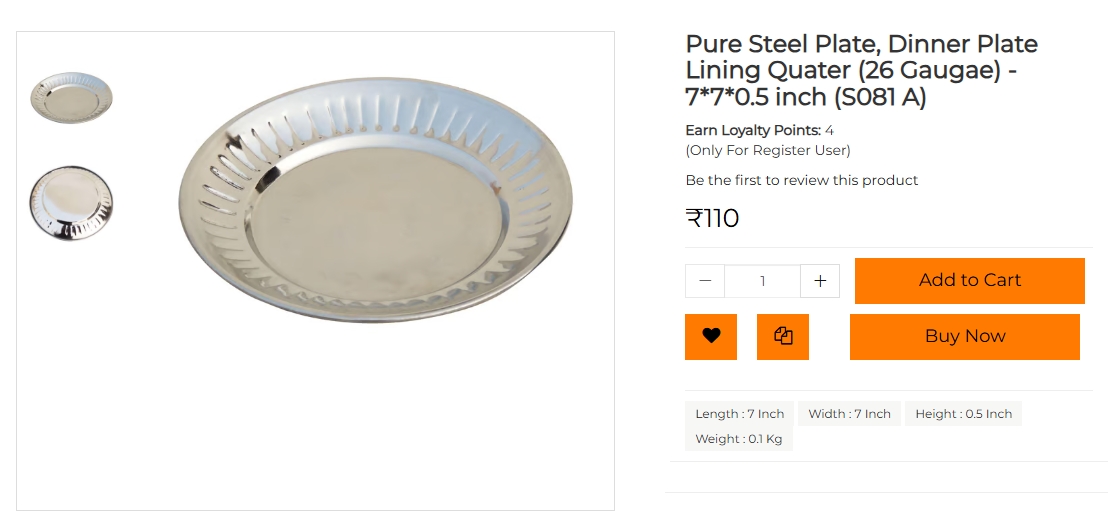
Task: Decrease quantity with minus button
Action: coord(705,281)
